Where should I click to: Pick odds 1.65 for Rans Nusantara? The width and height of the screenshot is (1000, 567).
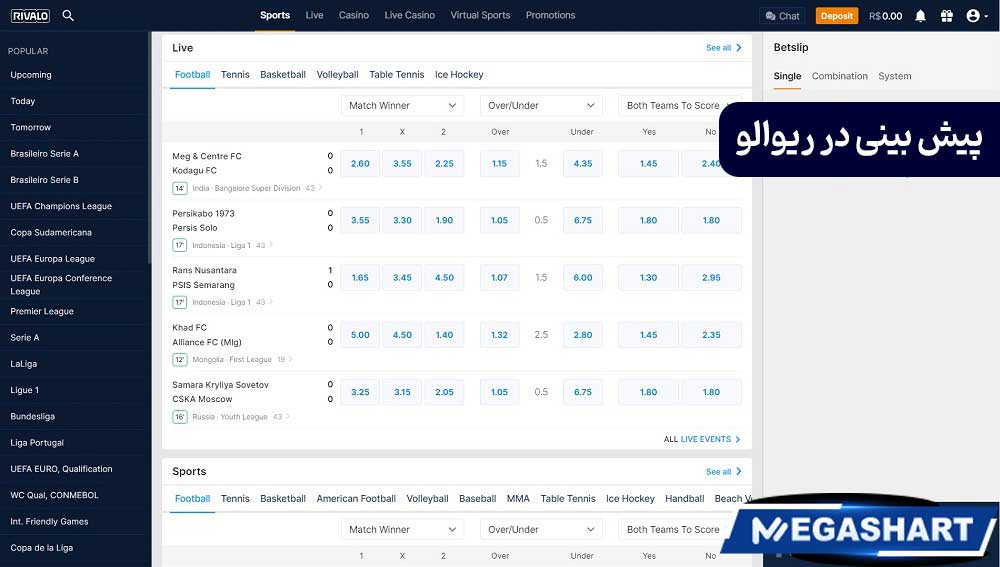[x=360, y=277]
